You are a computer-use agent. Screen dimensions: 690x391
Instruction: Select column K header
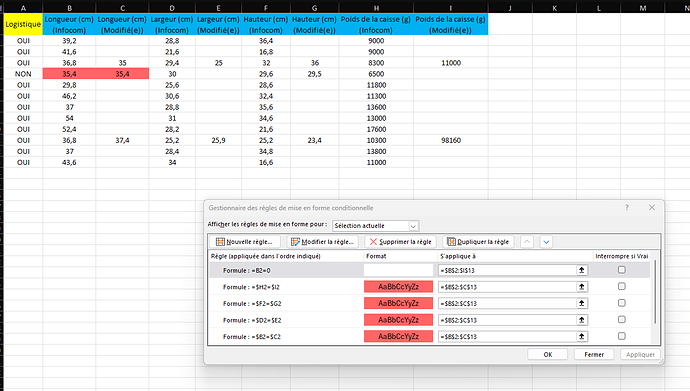click(554, 7)
